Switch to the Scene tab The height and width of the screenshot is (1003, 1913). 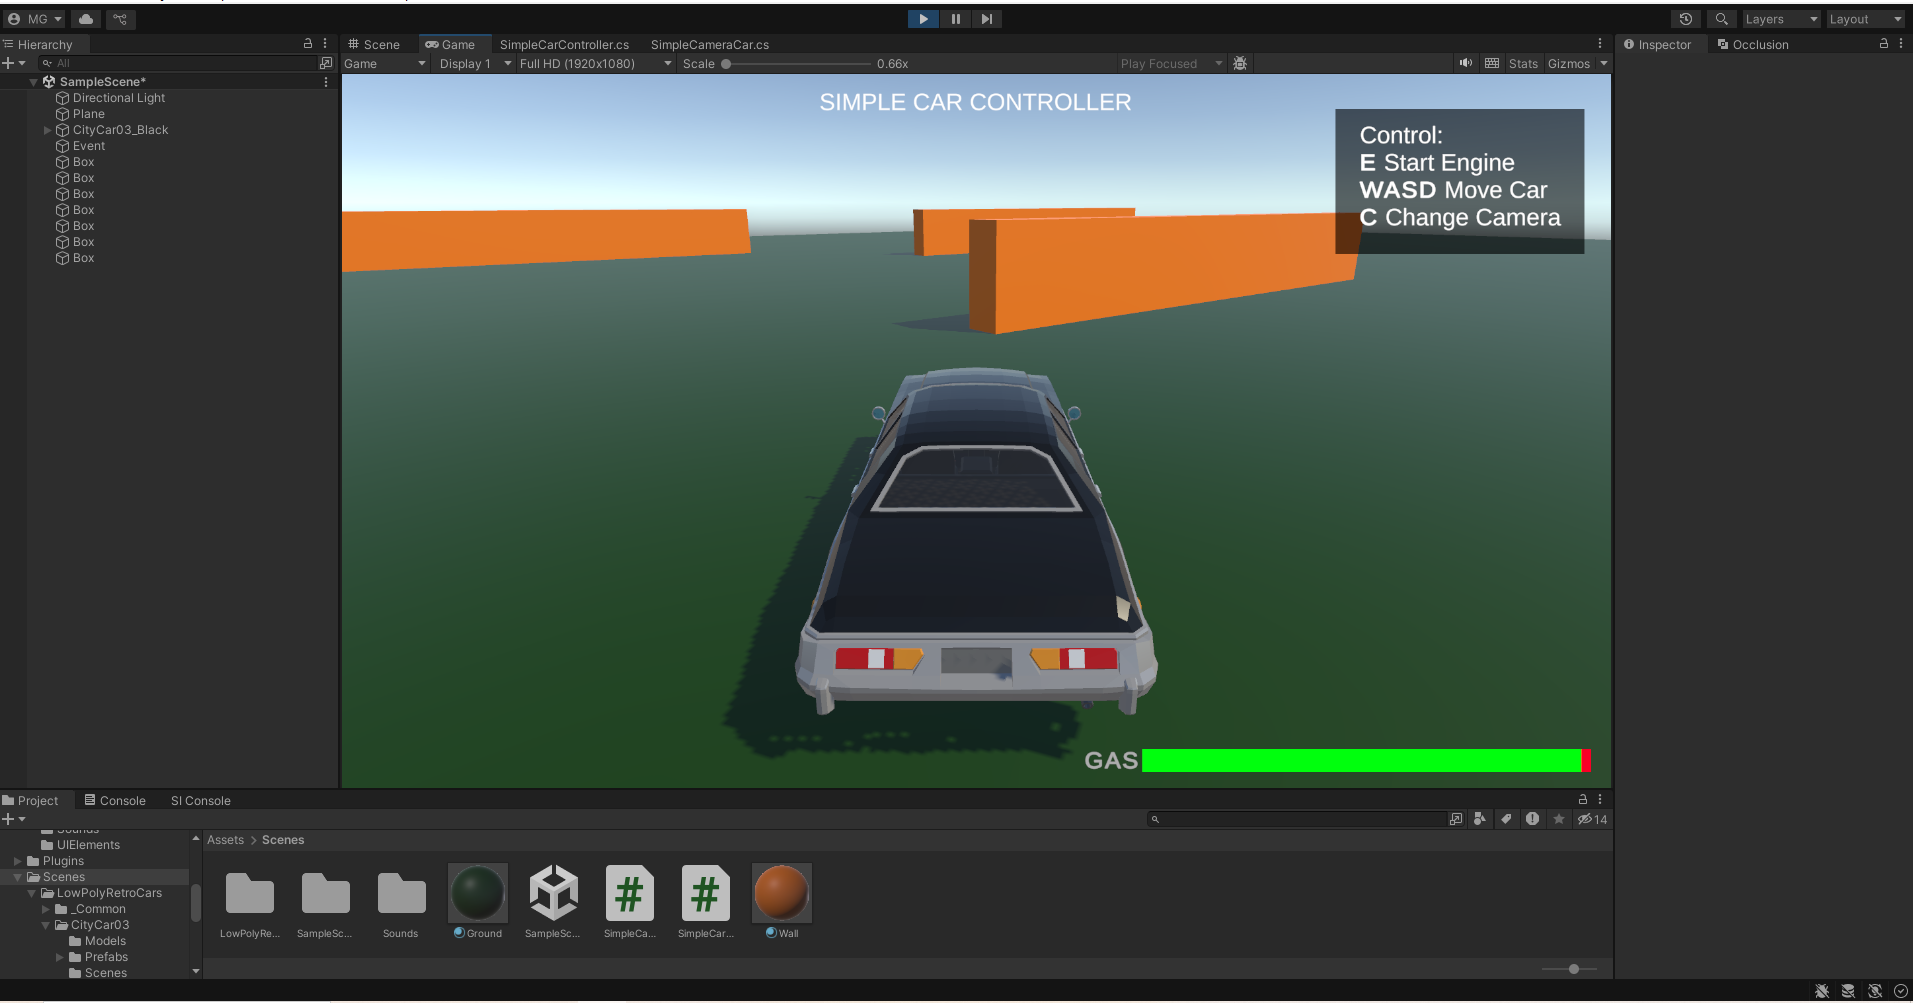point(374,44)
